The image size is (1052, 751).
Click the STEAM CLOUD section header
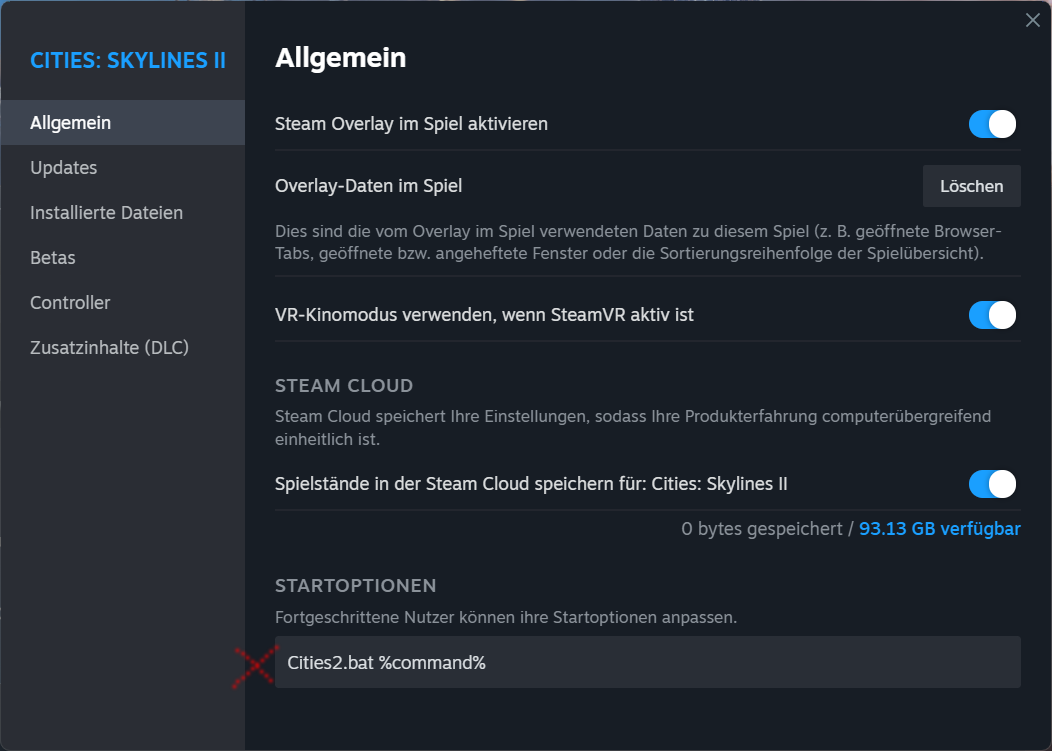pyautogui.click(x=344, y=386)
